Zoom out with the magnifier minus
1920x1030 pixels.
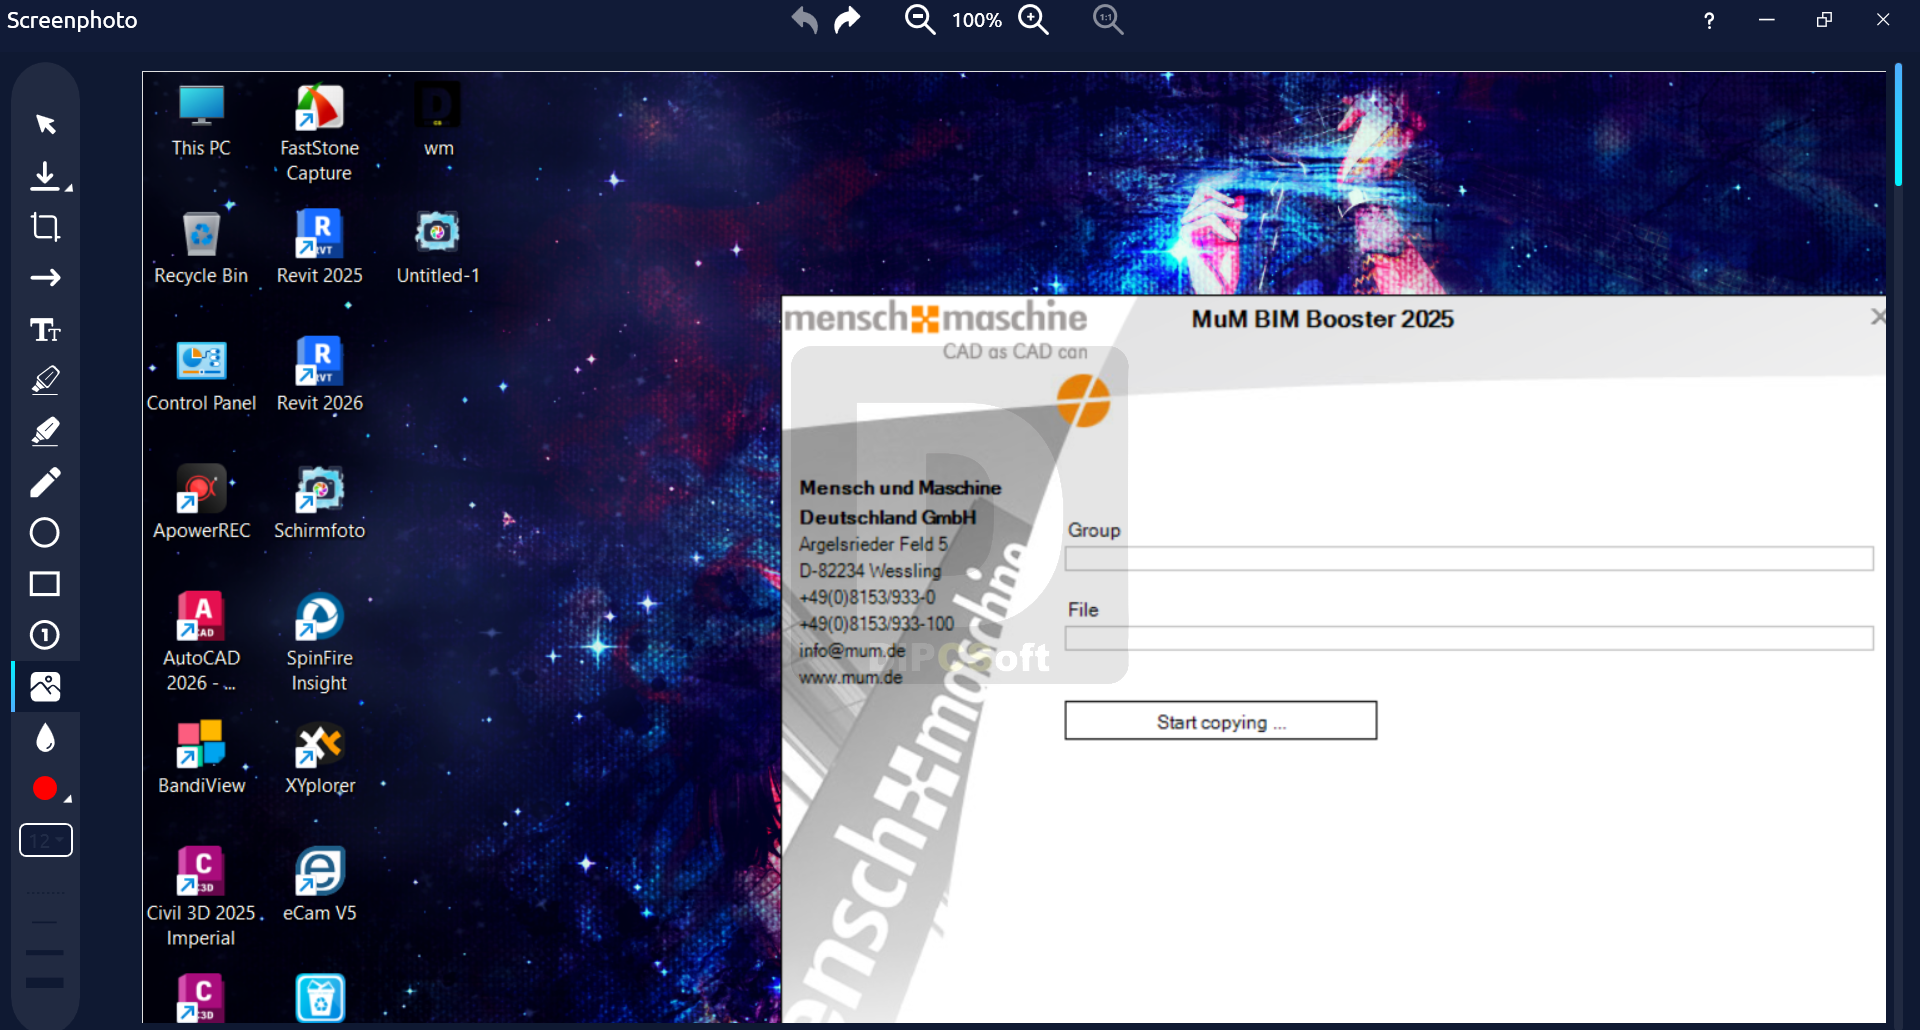click(x=920, y=20)
